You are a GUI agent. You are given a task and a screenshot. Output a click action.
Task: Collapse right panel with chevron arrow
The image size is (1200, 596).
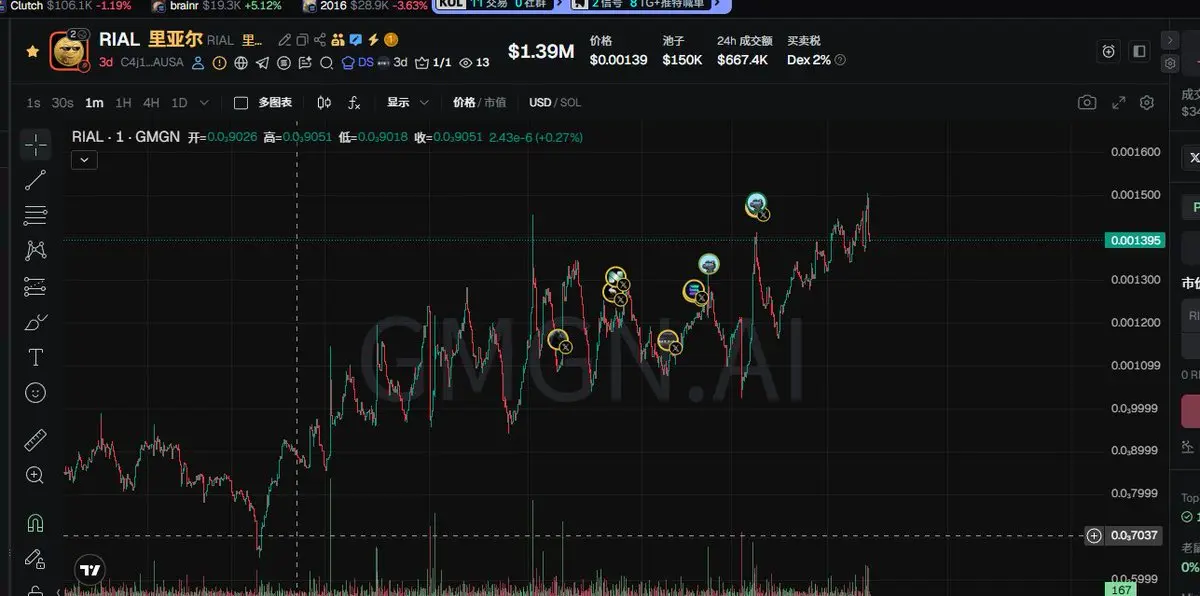pyautogui.click(x=1170, y=40)
